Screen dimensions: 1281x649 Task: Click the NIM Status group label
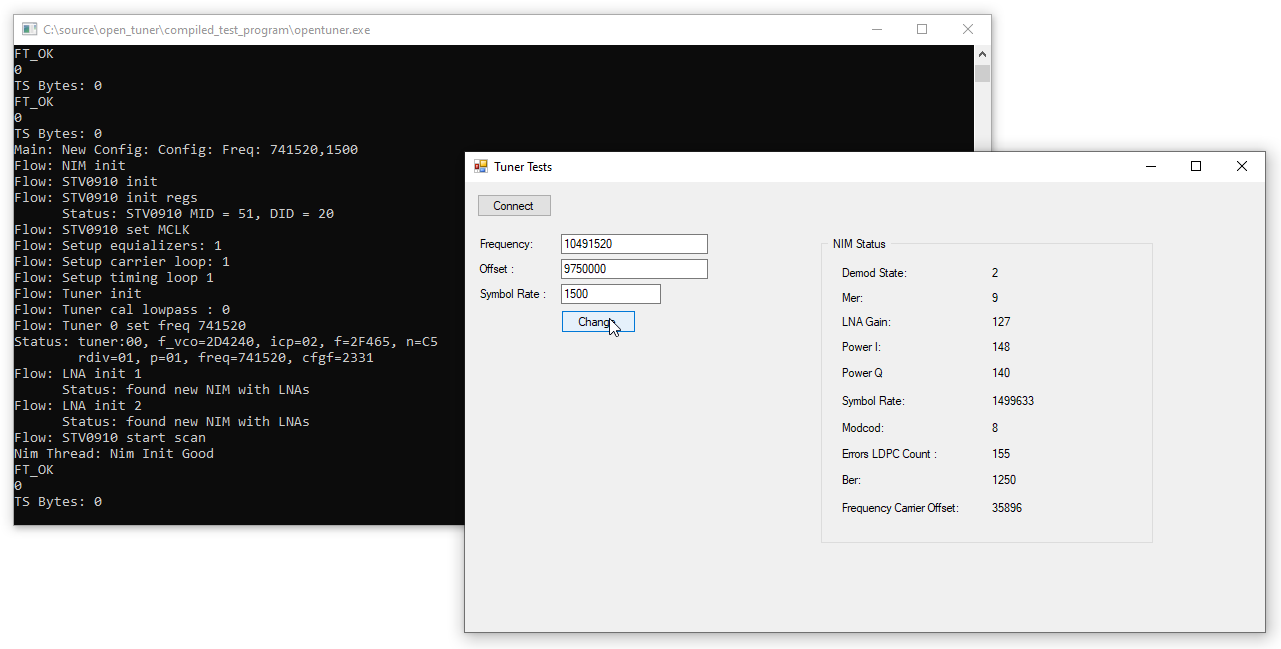859,244
